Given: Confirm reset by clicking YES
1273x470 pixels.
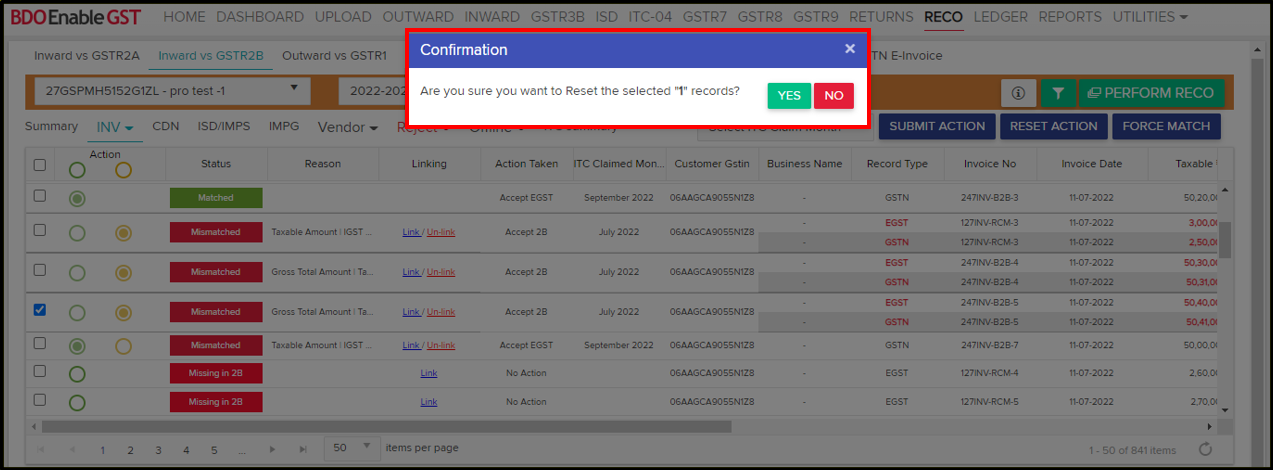Looking at the screenshot, I should click(x=789, y=95).
